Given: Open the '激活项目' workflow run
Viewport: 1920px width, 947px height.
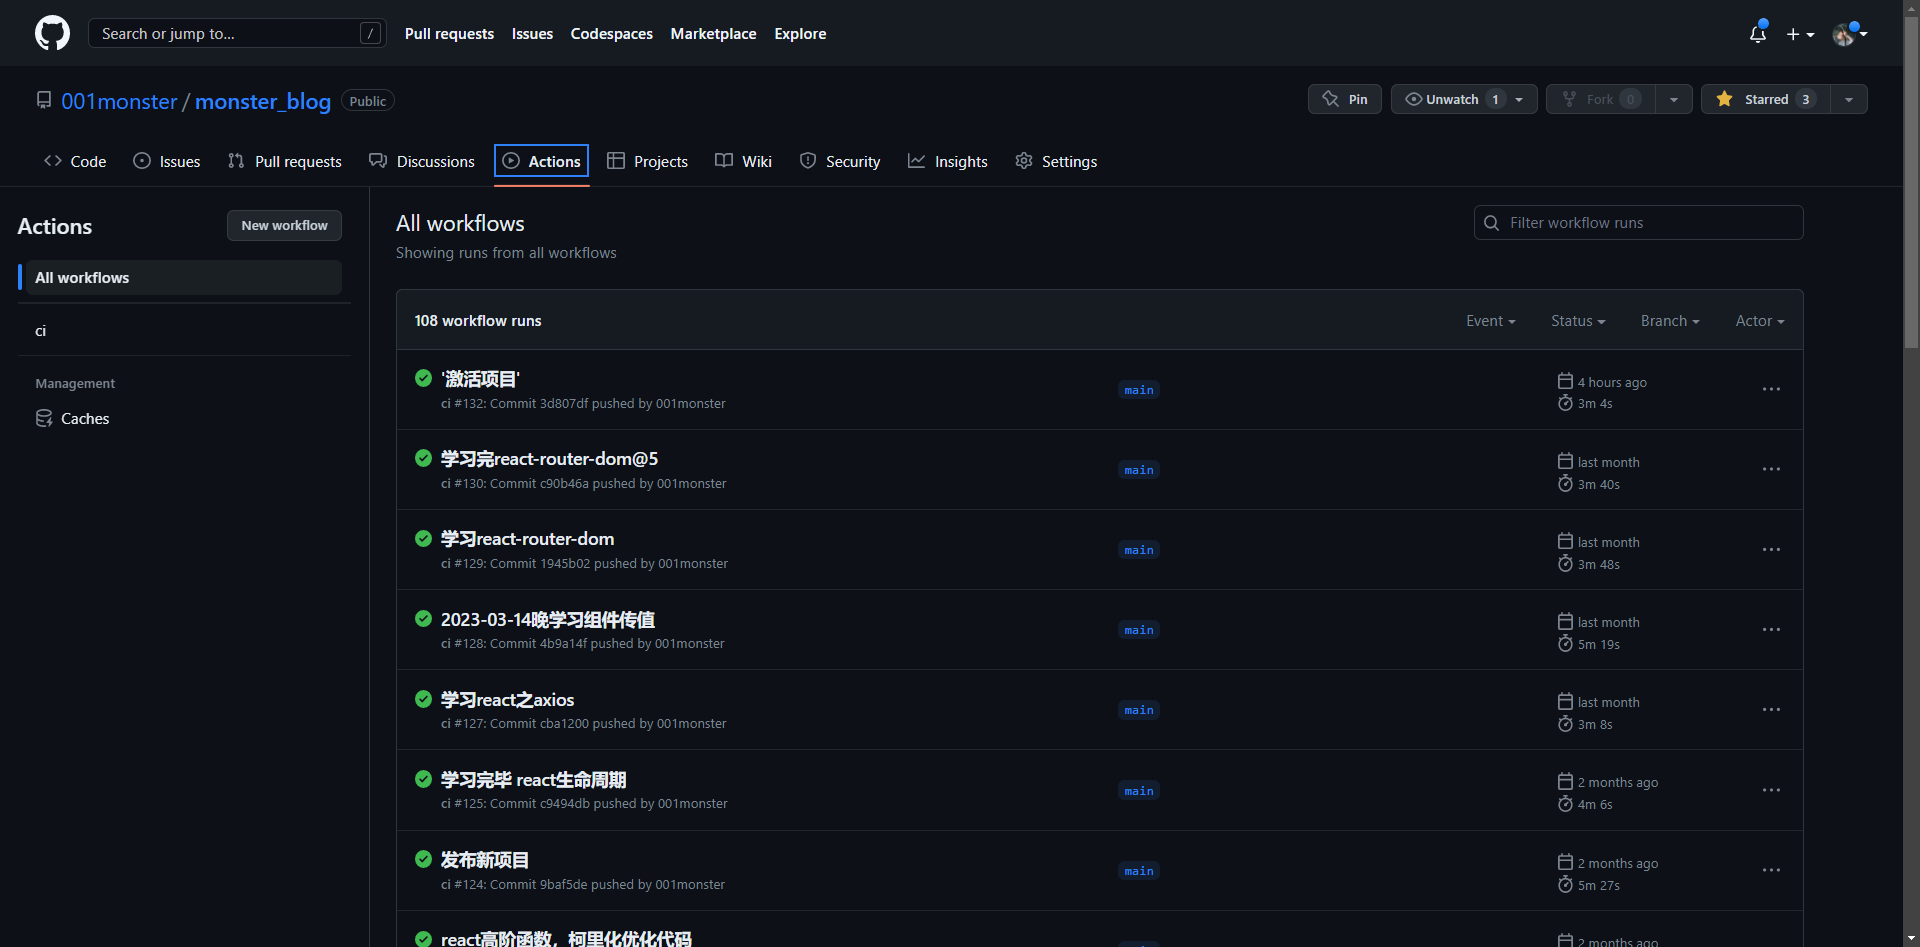Looking at the screenshot, I should (480, 379).
